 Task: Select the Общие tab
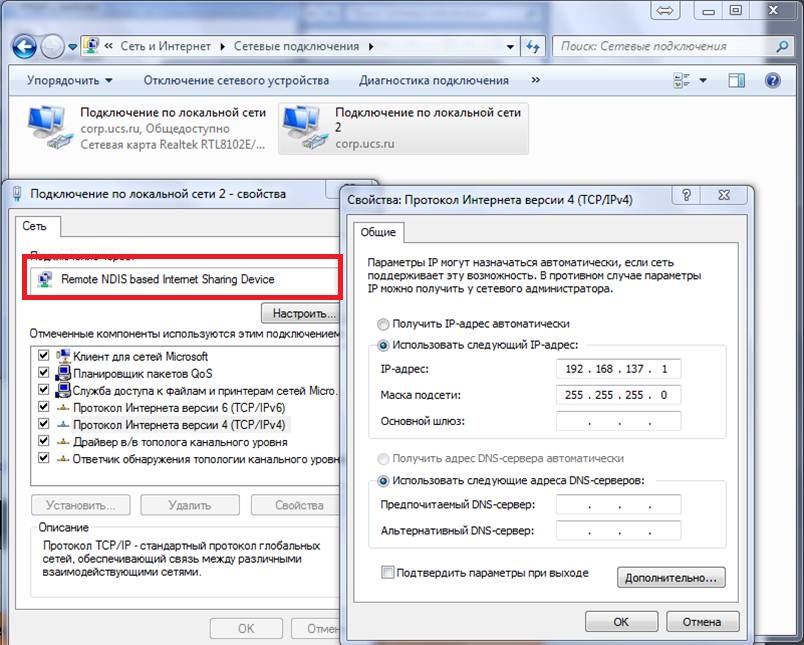coord(378,232)
